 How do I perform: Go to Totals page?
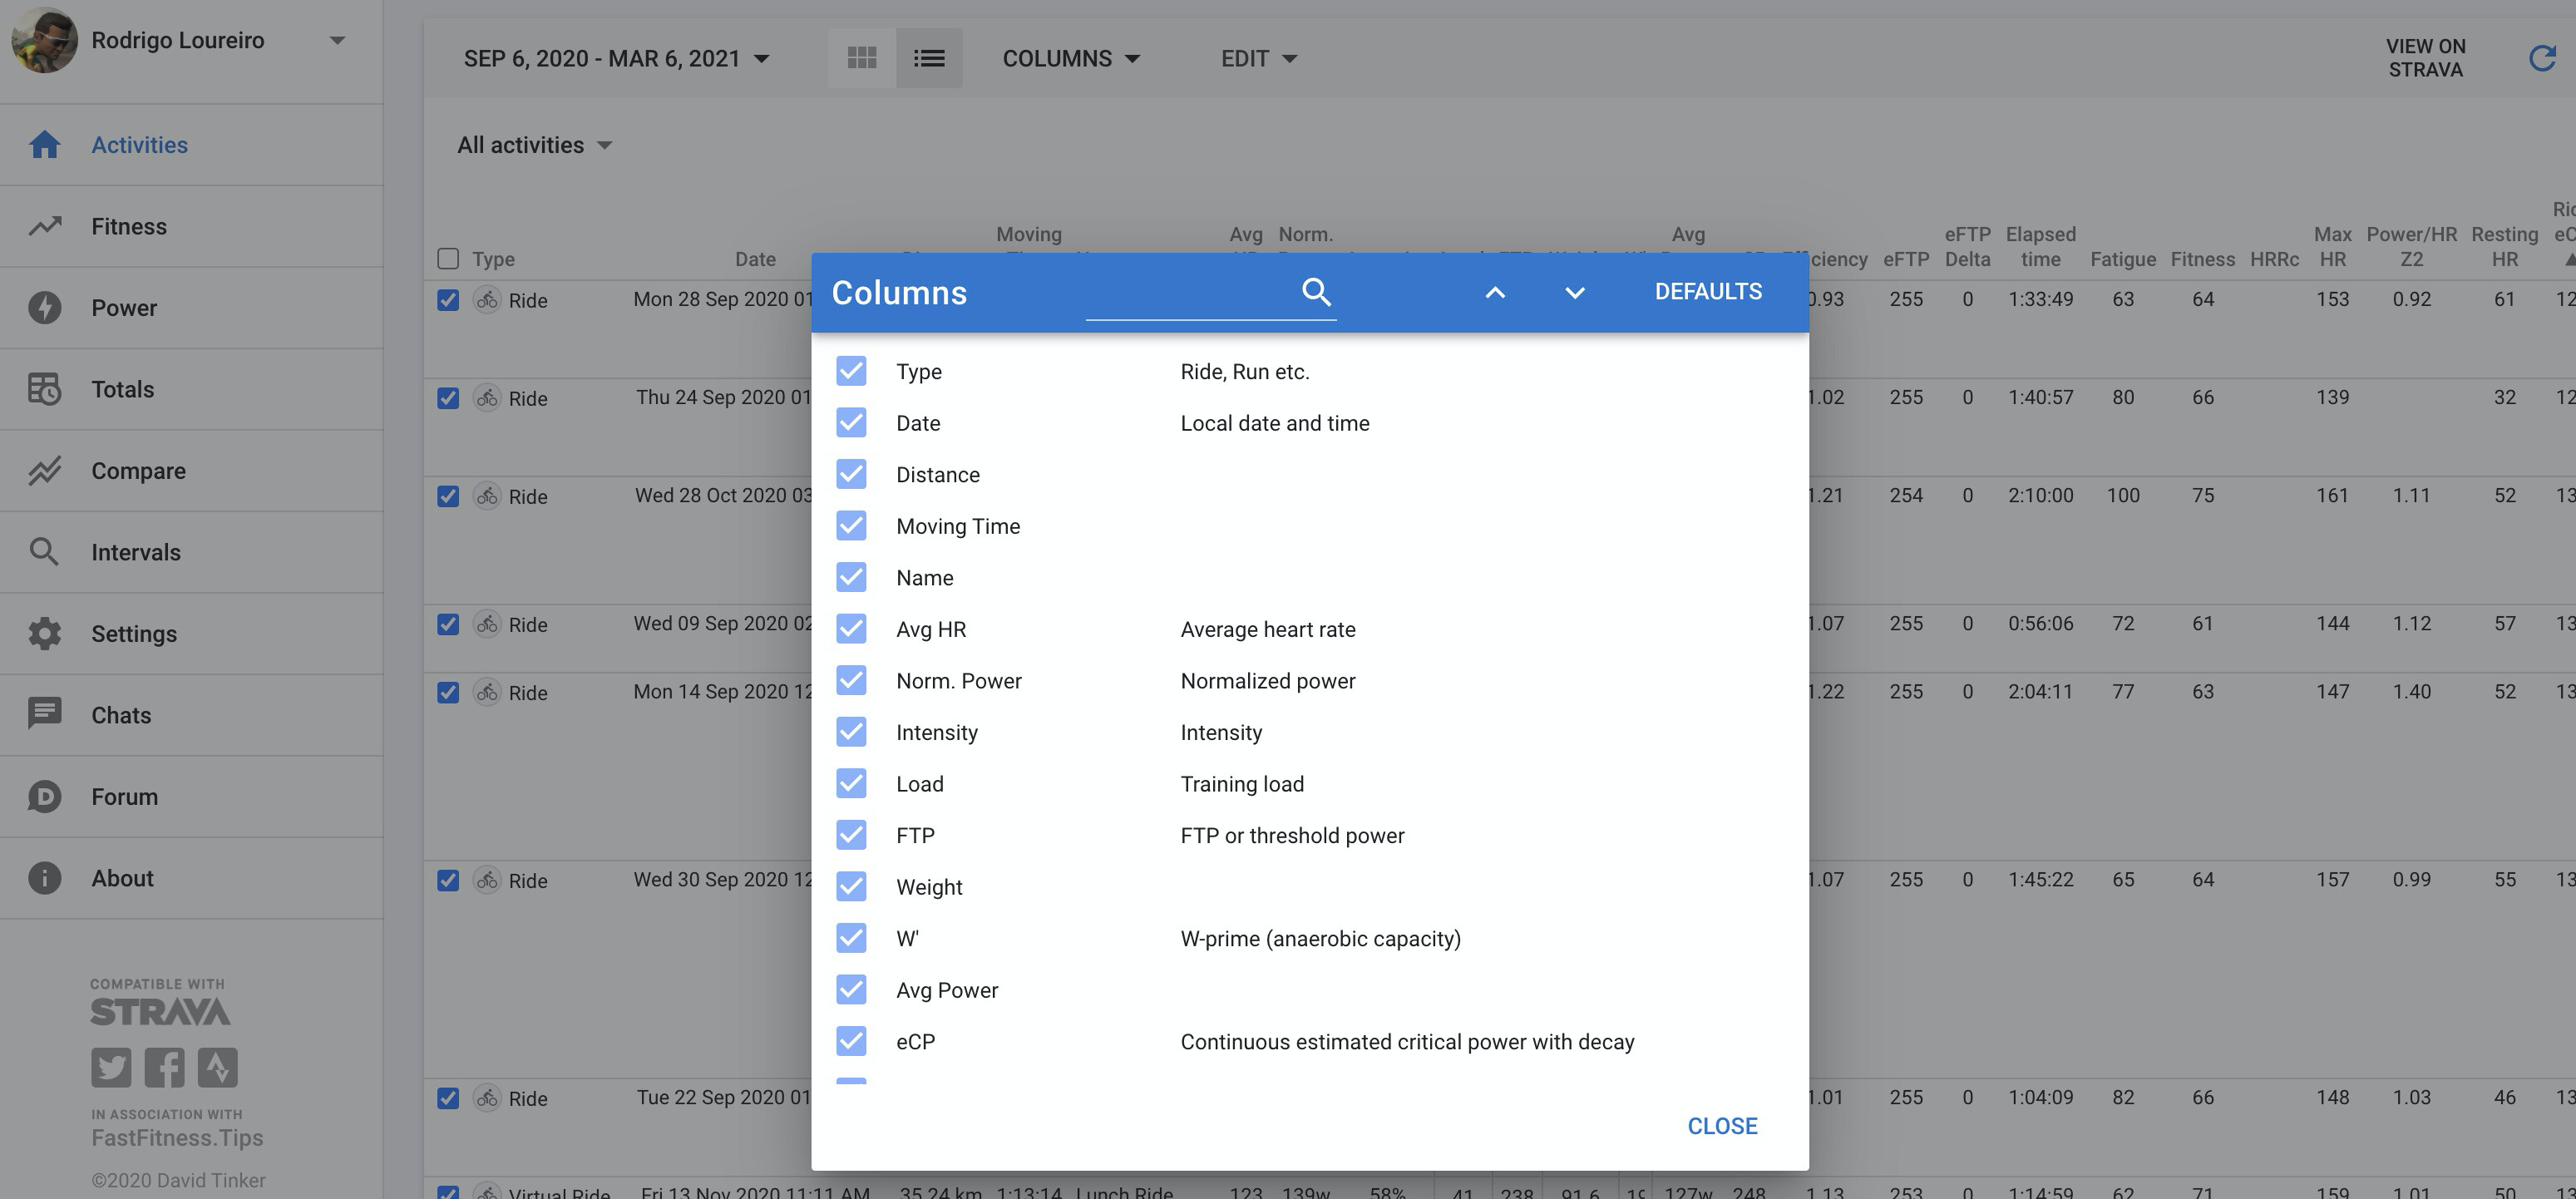(x=123, y=389)
